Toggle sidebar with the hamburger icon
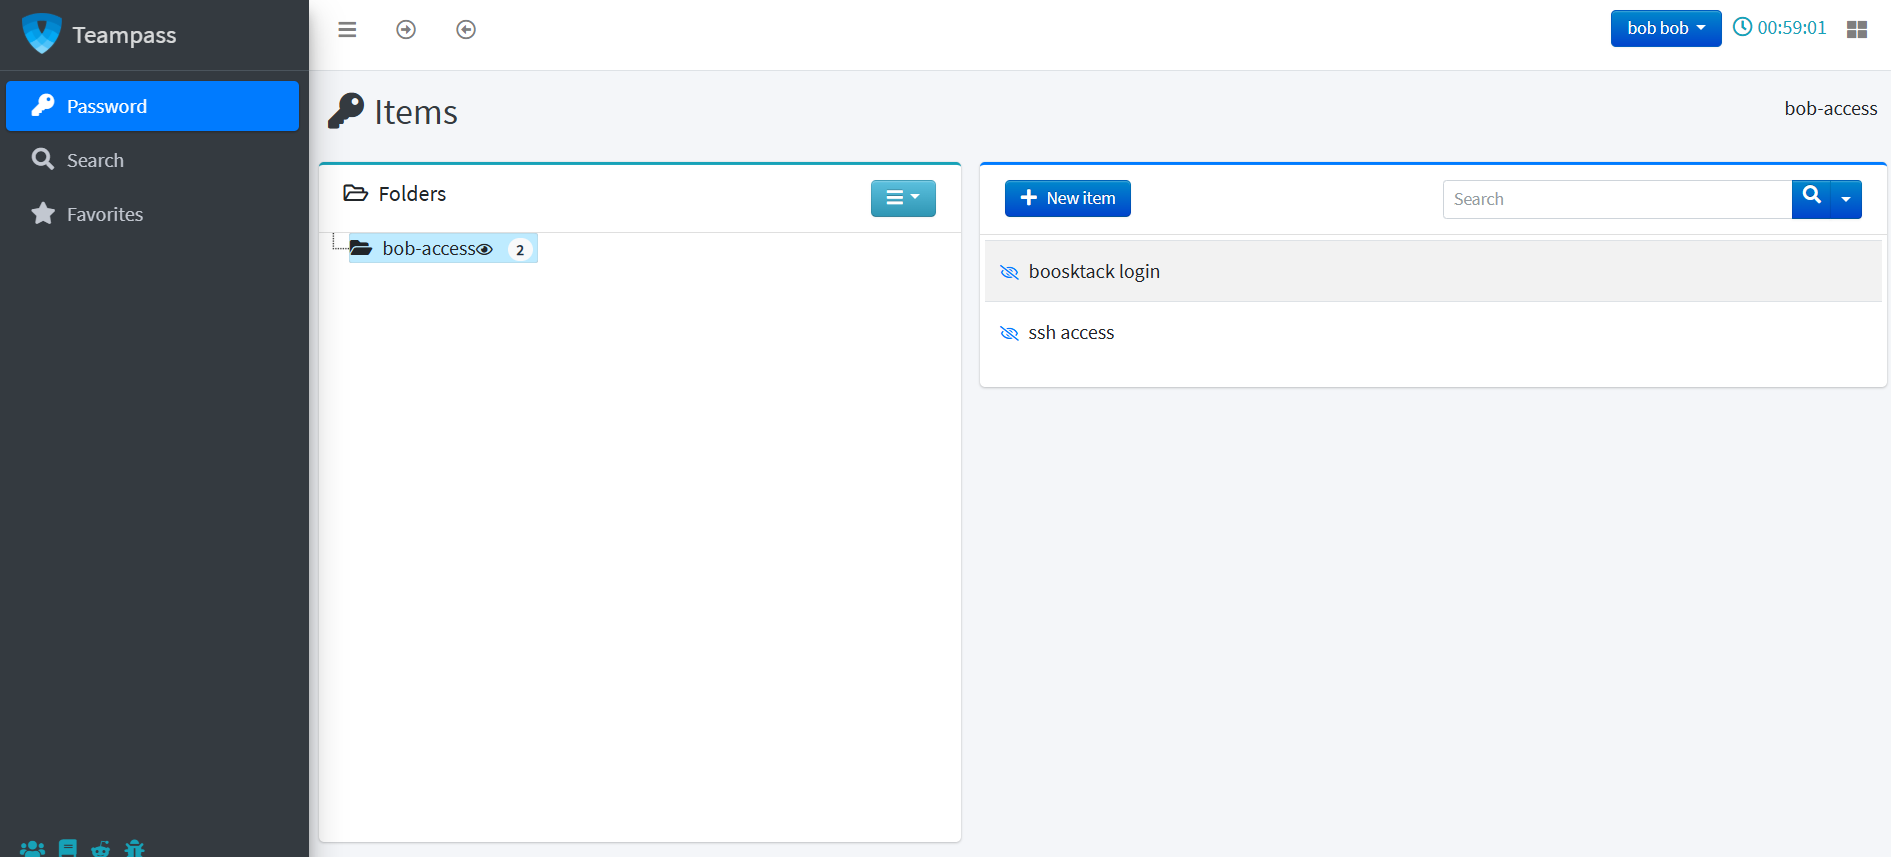Screen dimensions: 1891x857 click(347, 30)
